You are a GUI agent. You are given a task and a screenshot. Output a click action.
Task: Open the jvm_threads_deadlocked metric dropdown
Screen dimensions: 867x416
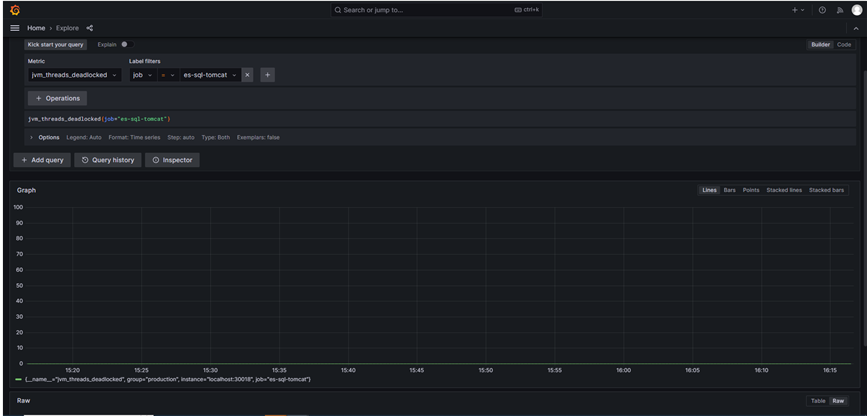[75, 75]
